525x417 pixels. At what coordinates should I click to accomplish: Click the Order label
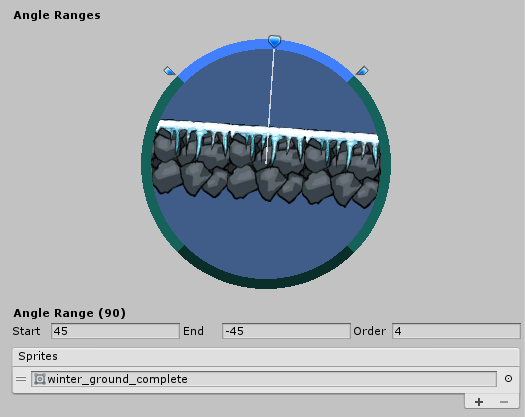(x=370, y=331)
